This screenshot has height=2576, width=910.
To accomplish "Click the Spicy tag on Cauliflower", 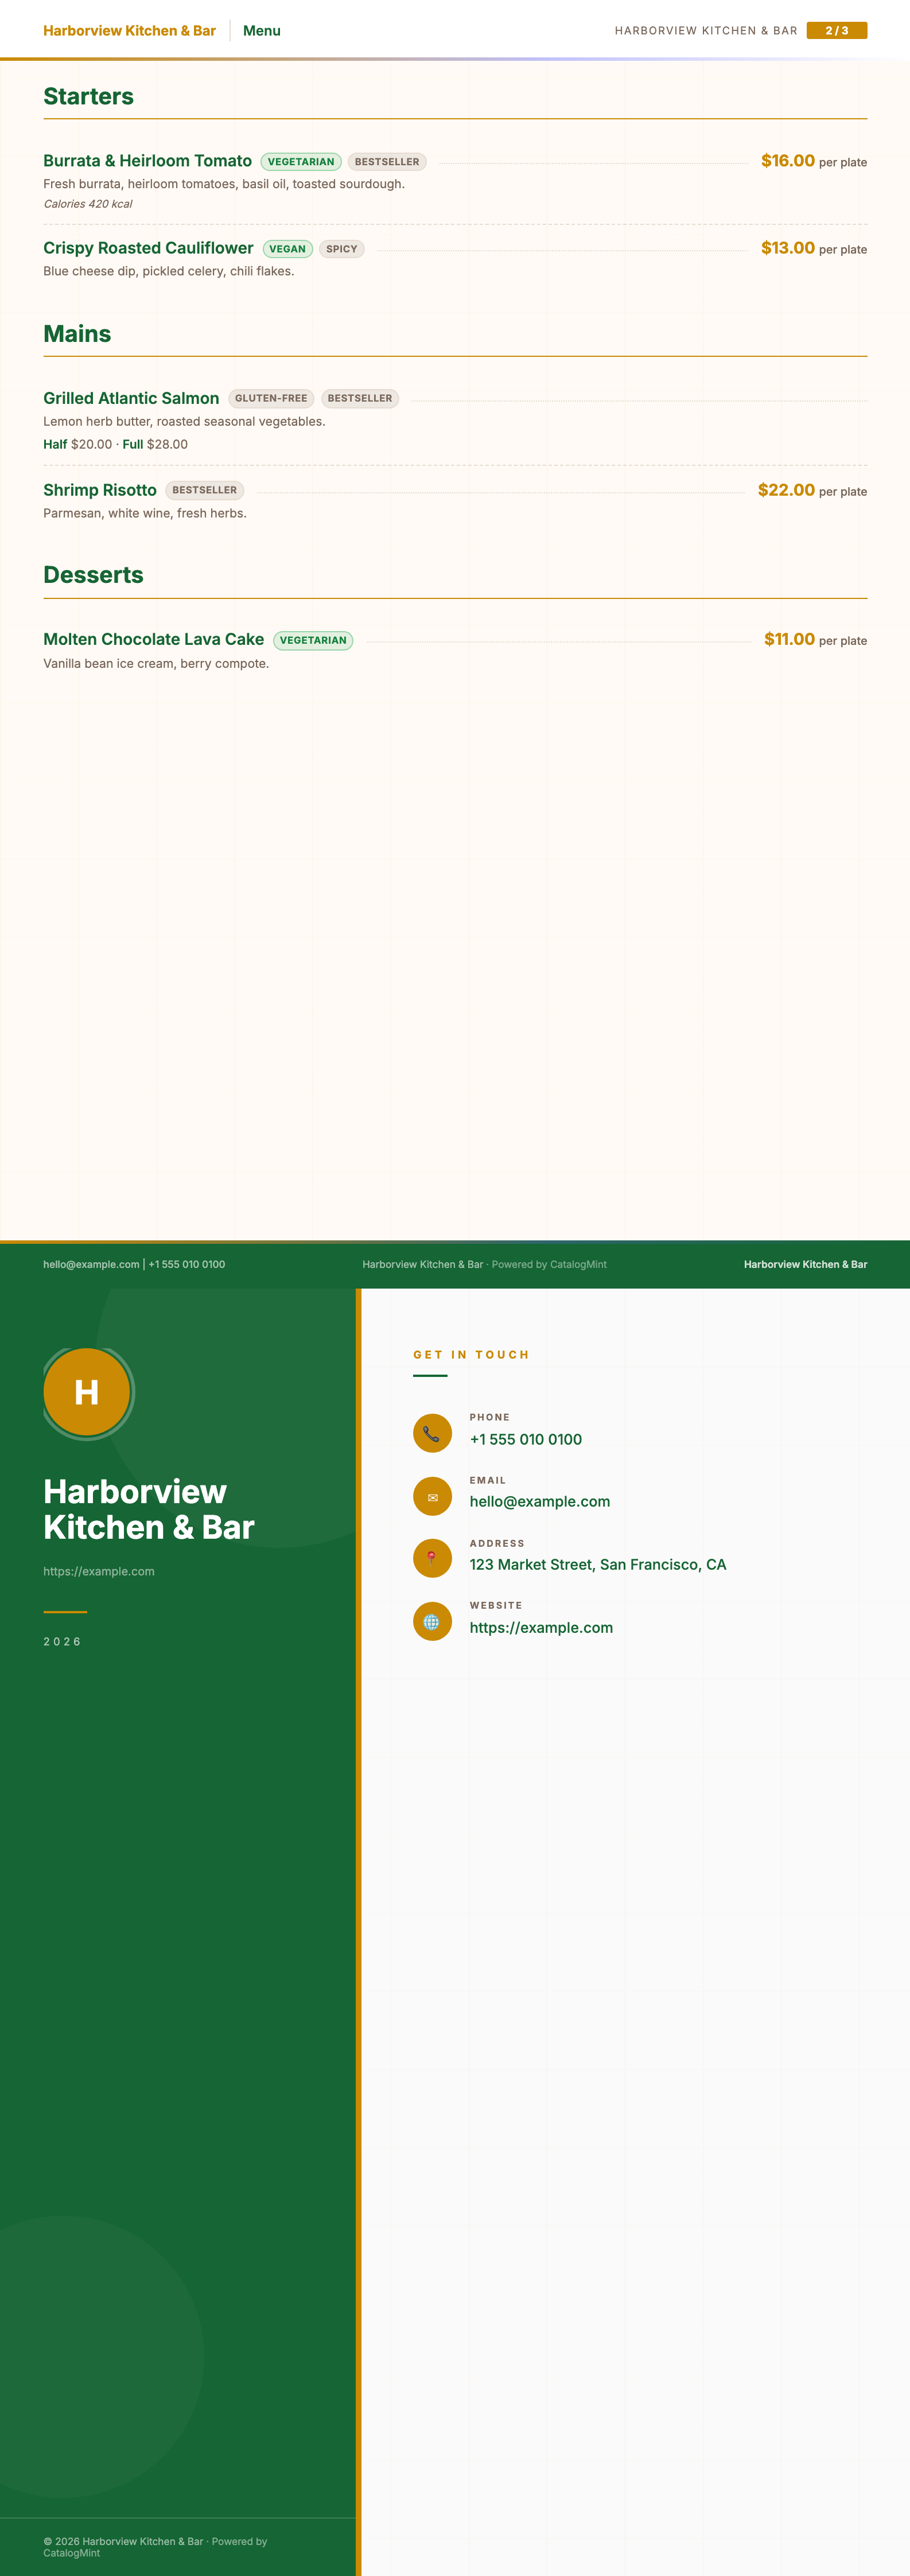I will (342, 249).
